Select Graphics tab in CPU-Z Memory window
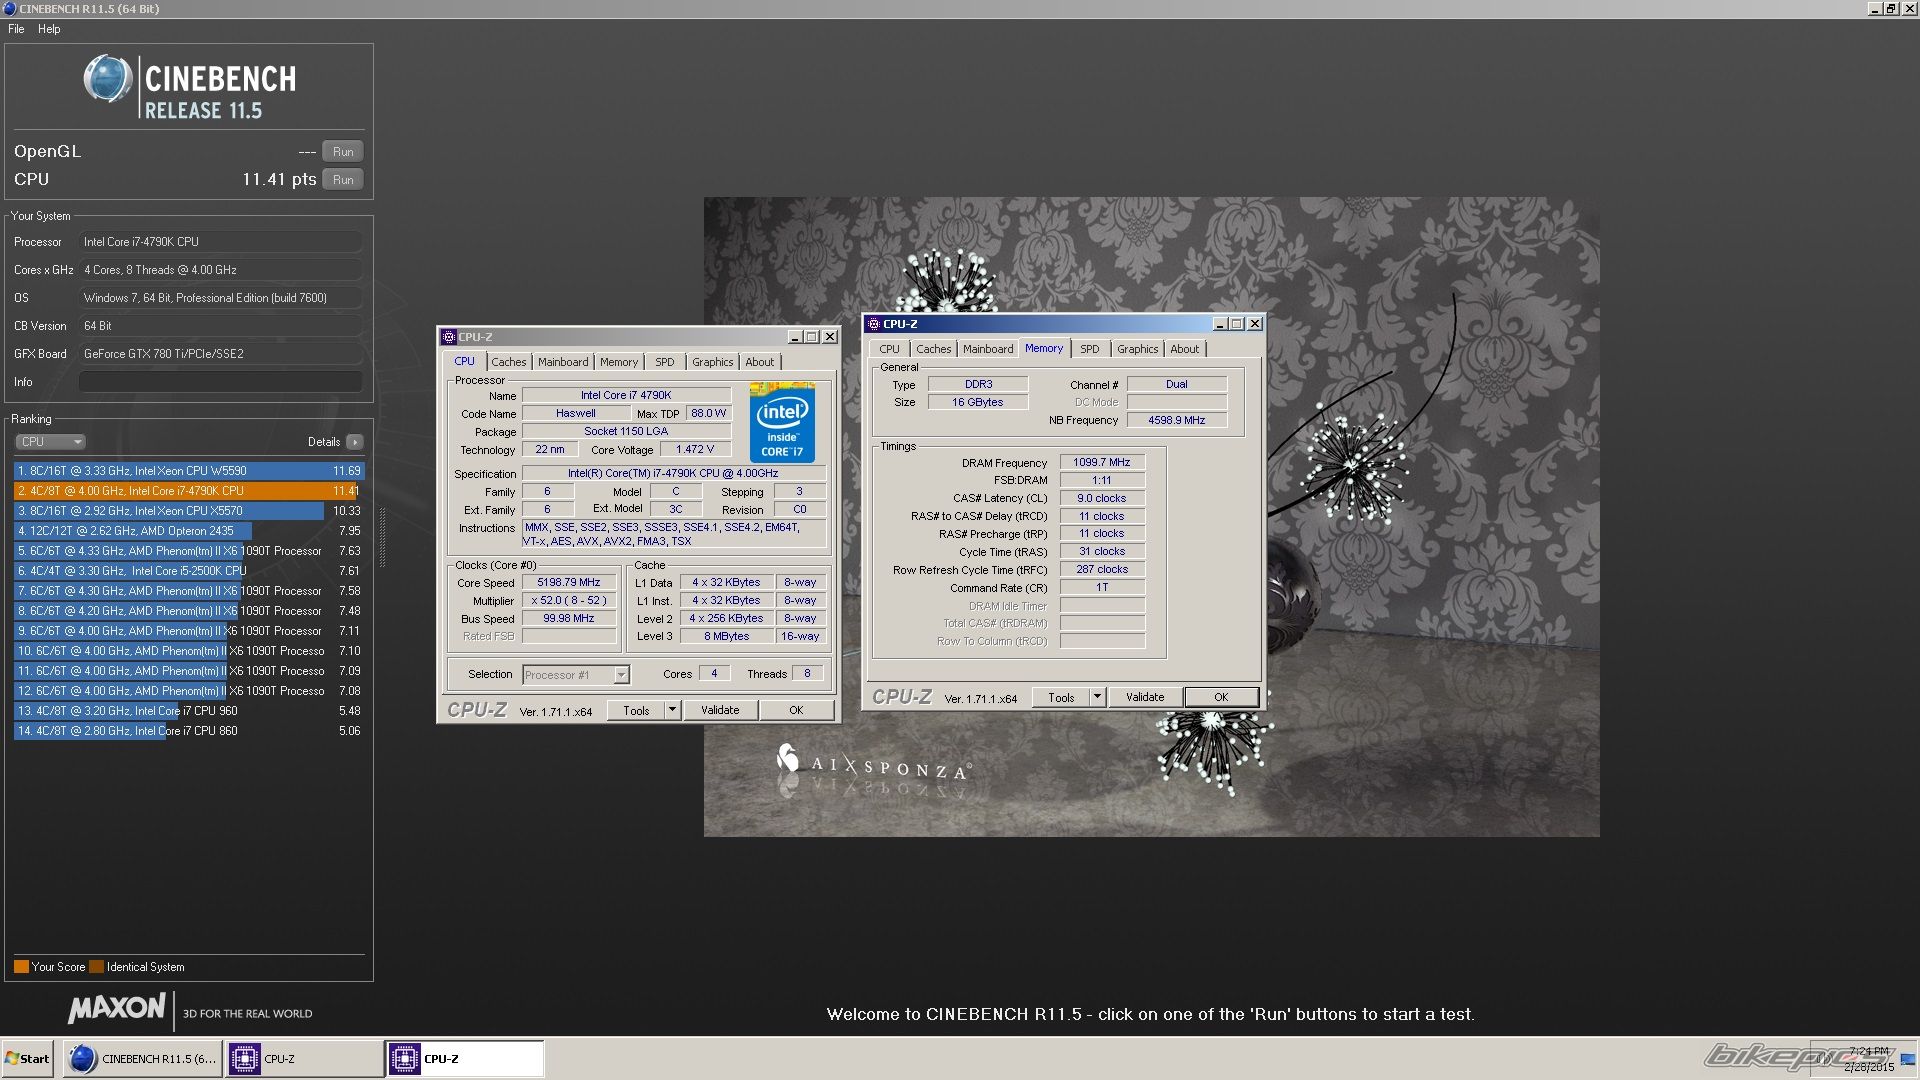This screenshot has width=1920, height=1080. coord(1138,349)
